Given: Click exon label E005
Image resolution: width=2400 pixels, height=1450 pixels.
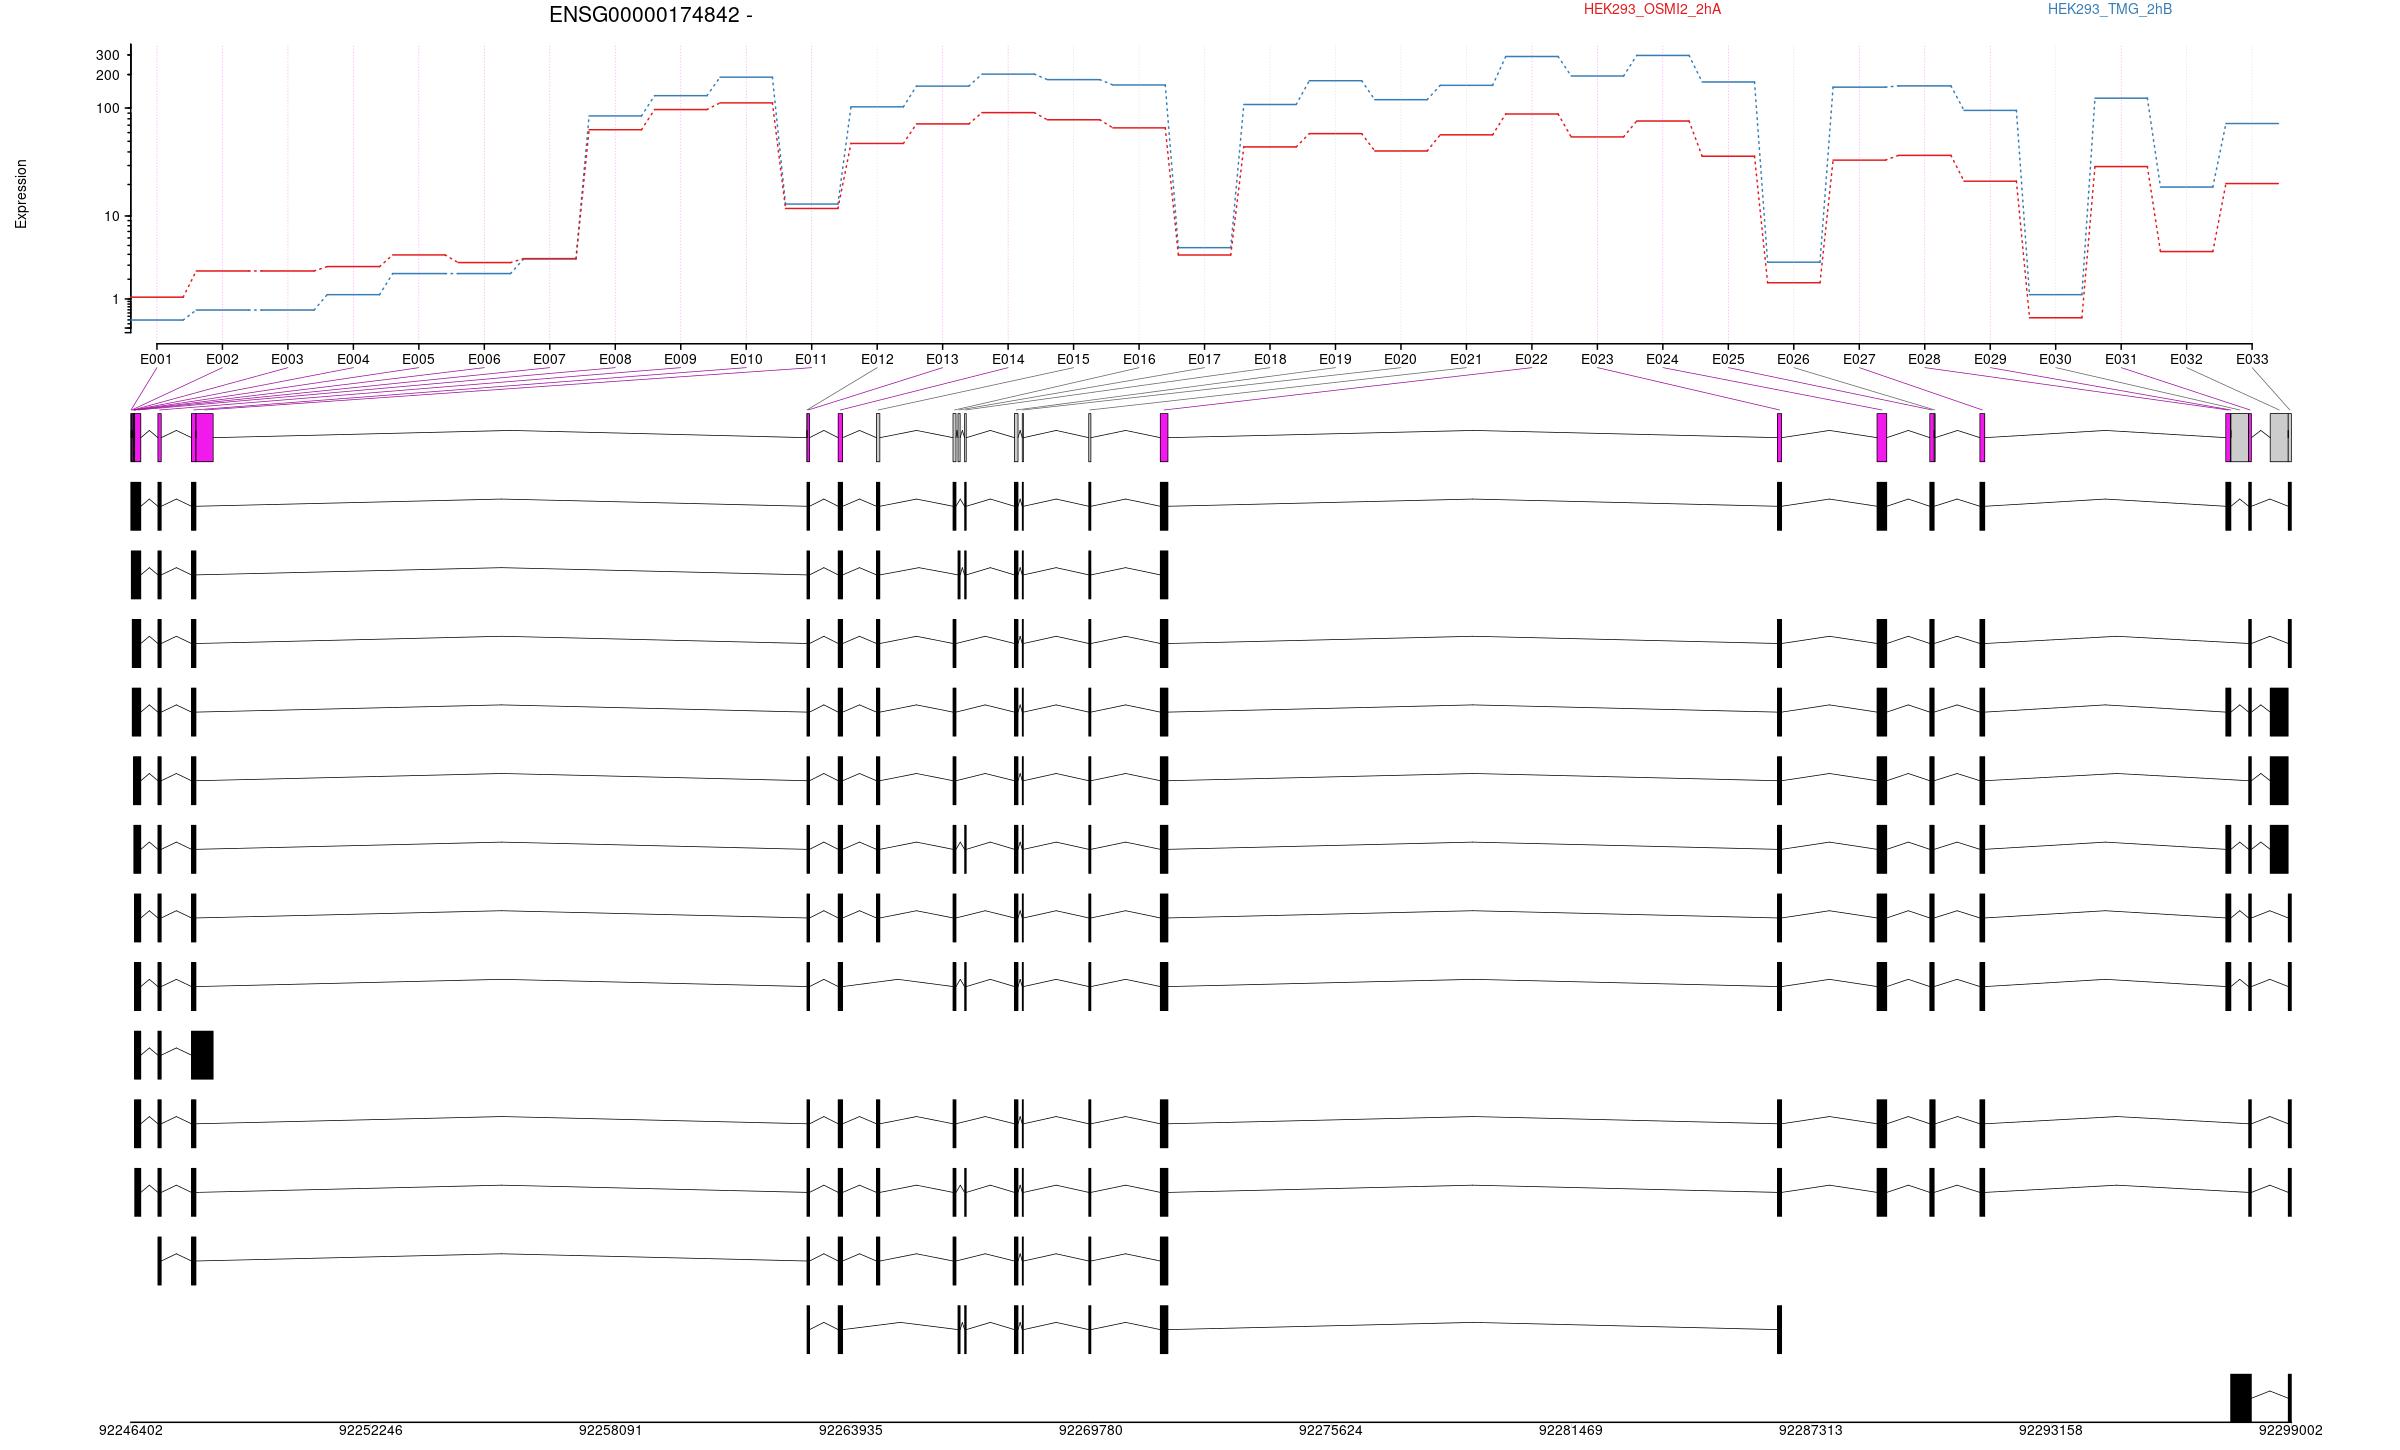Looking at the screenshot, I should click(x=418, y=359).
